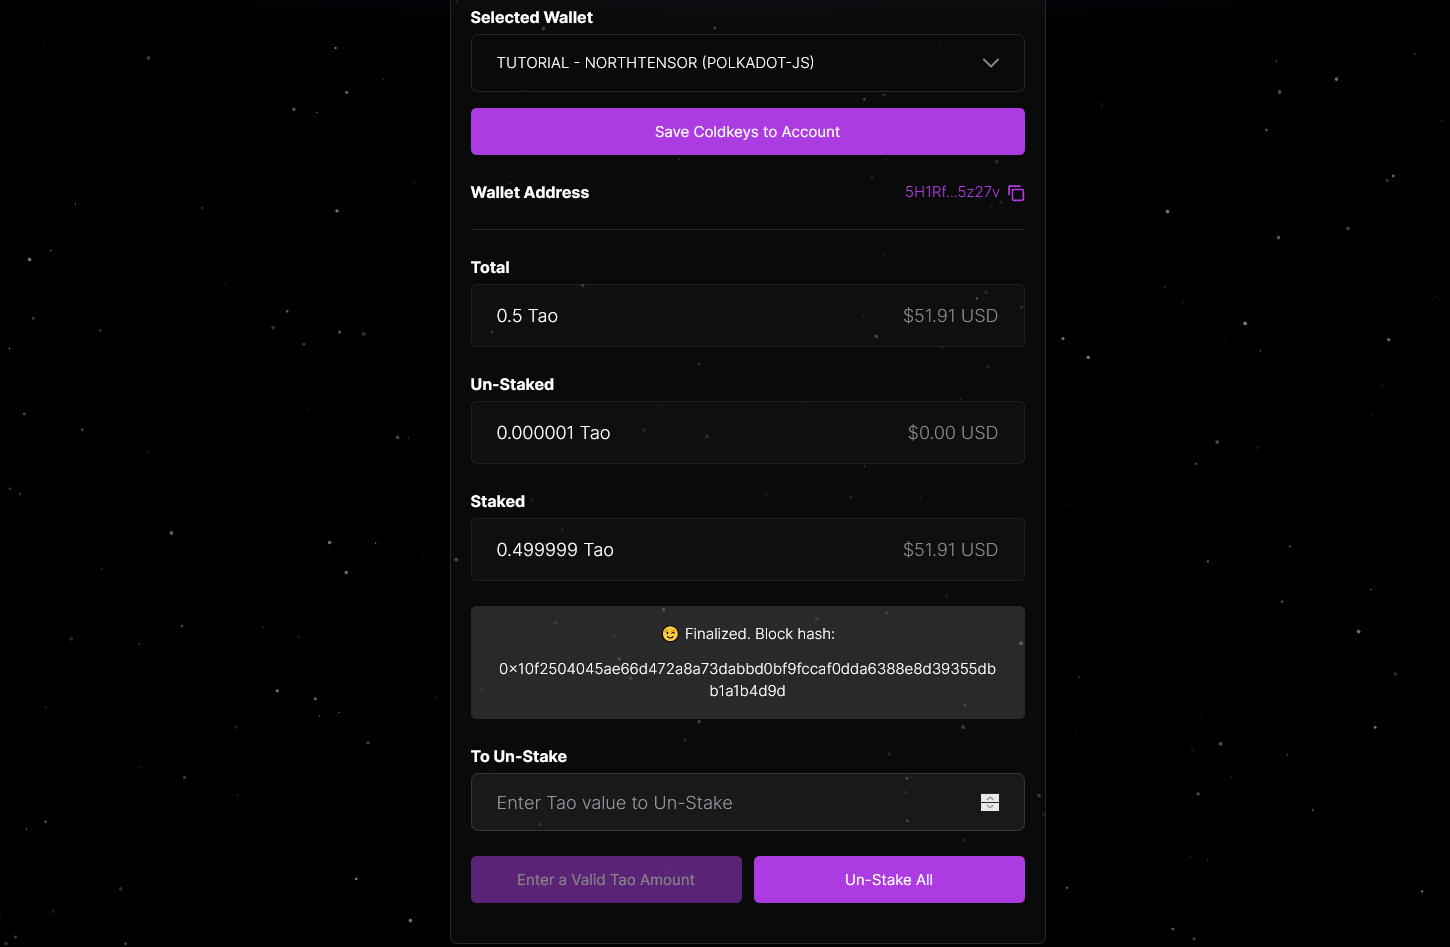Click the 5H1Rf...5z27v wallet address link

tap(952, 192)
